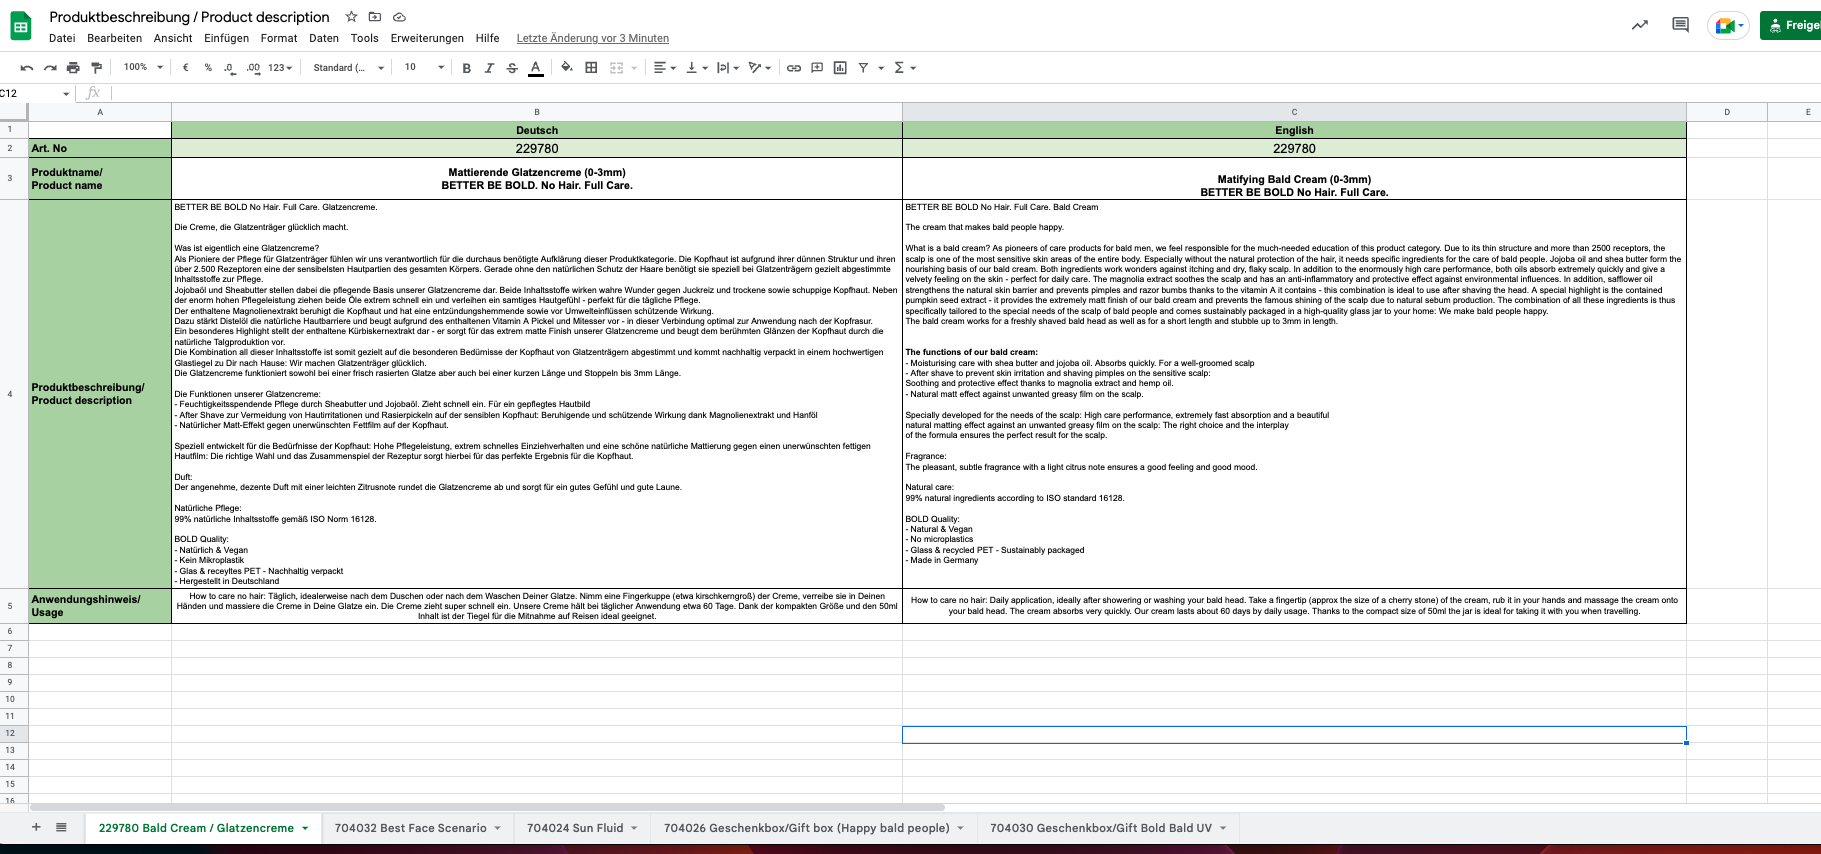Switch to the 704024 Sun Fluid sheet tab
Image resolution: width=1821 pixels, height=854 pixels.
[x=575, y=828]
